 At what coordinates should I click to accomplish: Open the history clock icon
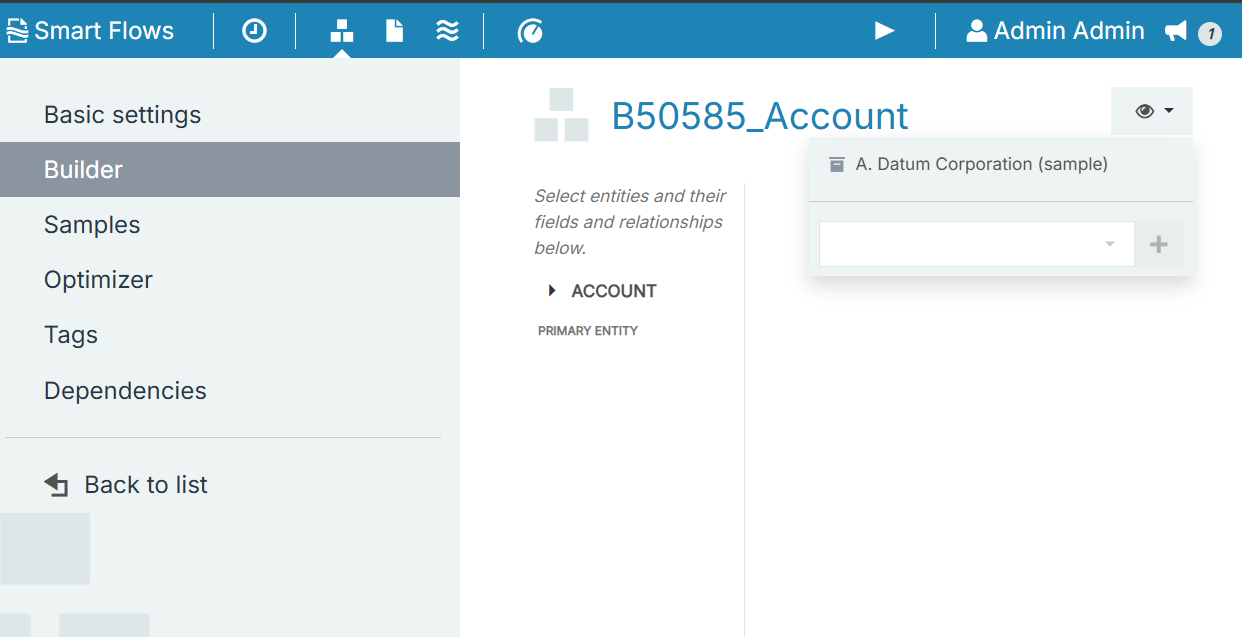(255, 31)
